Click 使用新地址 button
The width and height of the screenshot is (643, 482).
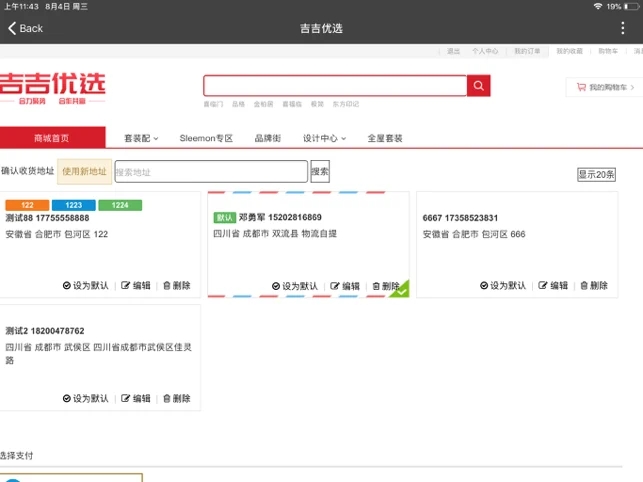pos(84,172)
